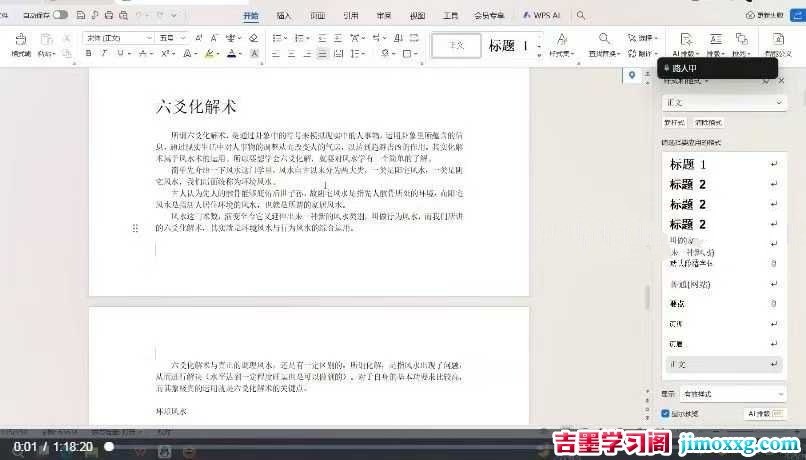Apply the 正文 style from the ribbon gallery
Screen dimensions: 806x460
(456, 45)
